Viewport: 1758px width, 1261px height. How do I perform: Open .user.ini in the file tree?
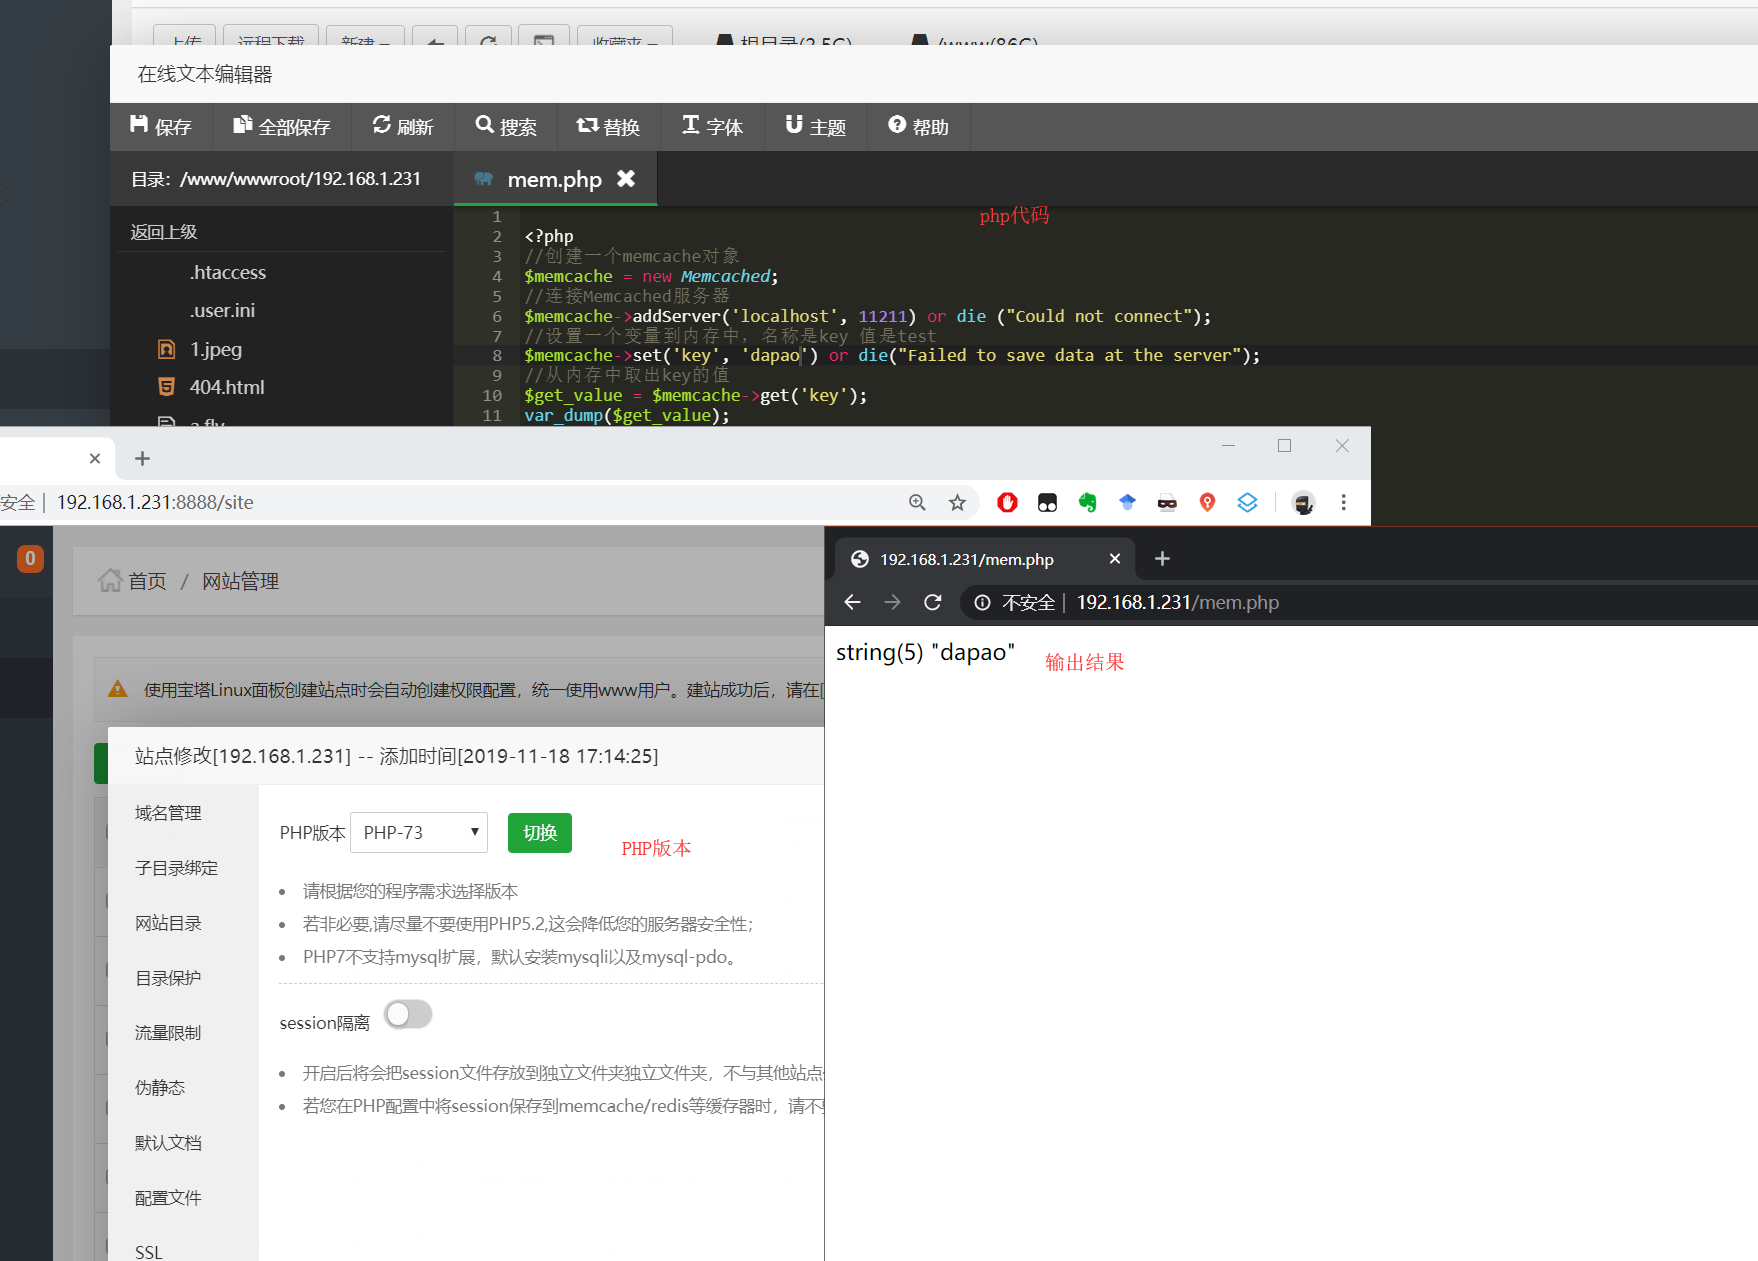click(222, 310)
